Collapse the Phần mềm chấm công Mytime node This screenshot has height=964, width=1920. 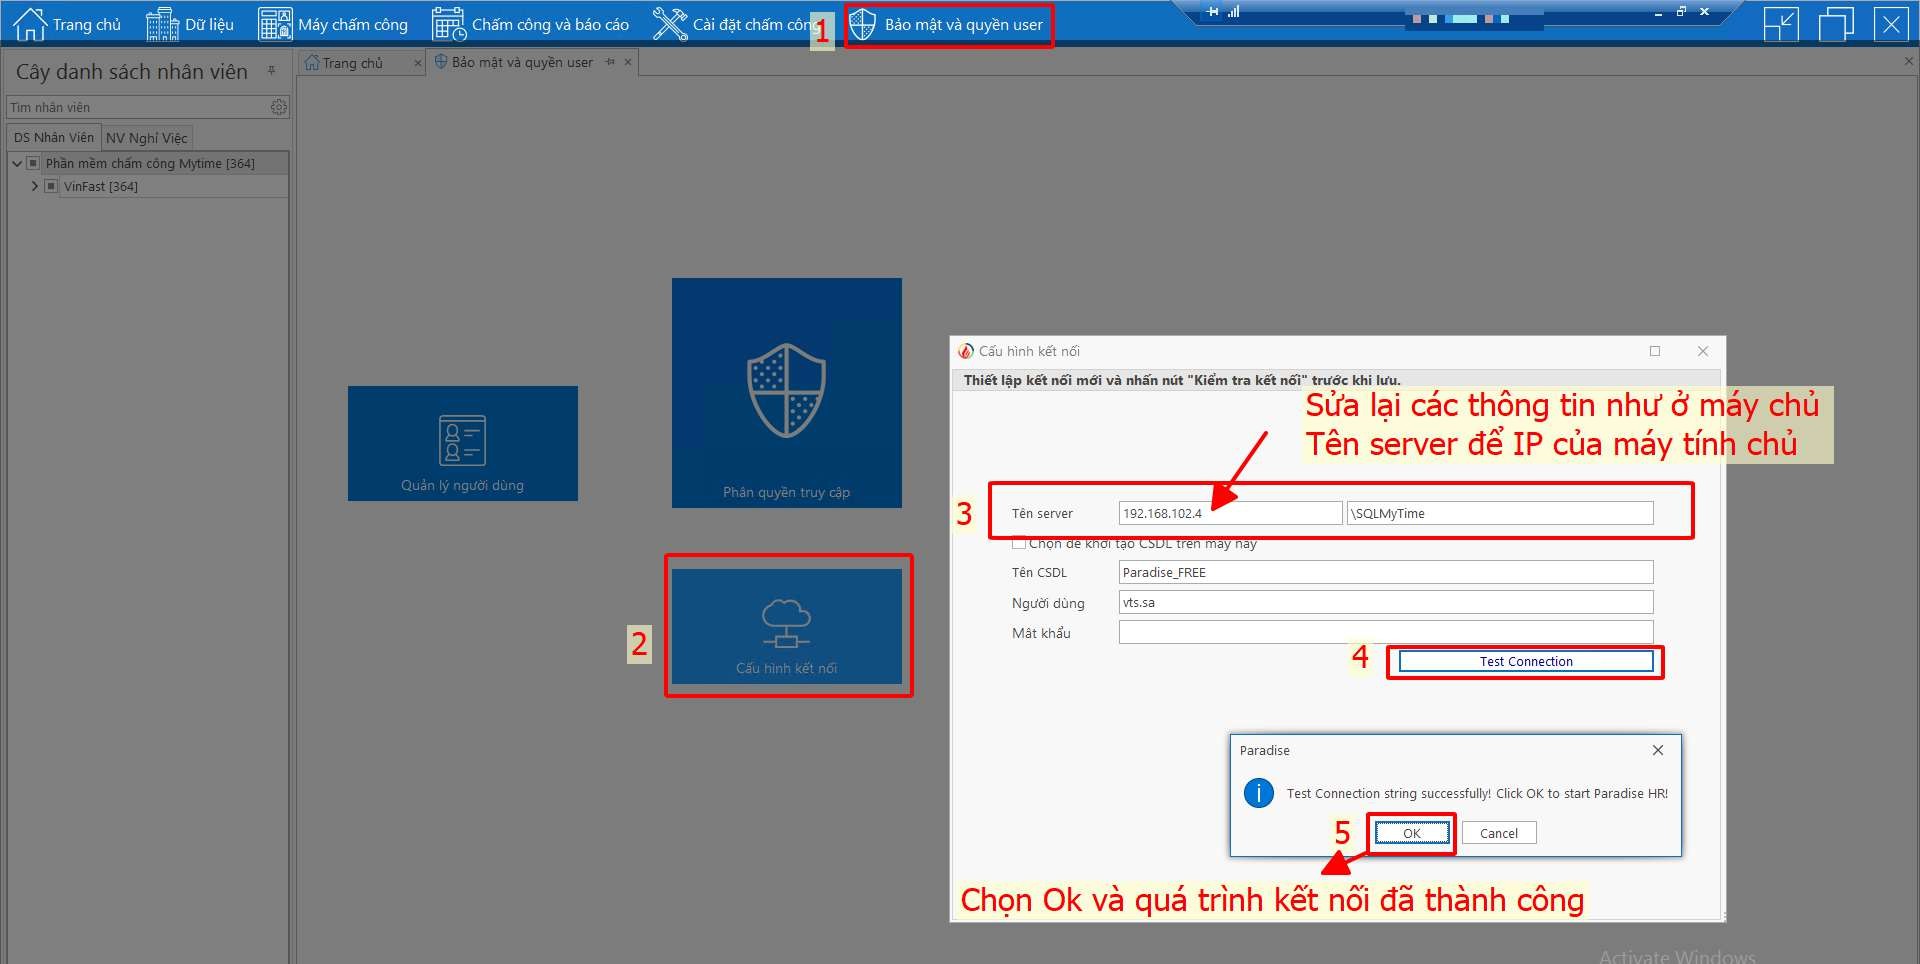(17, 163)
